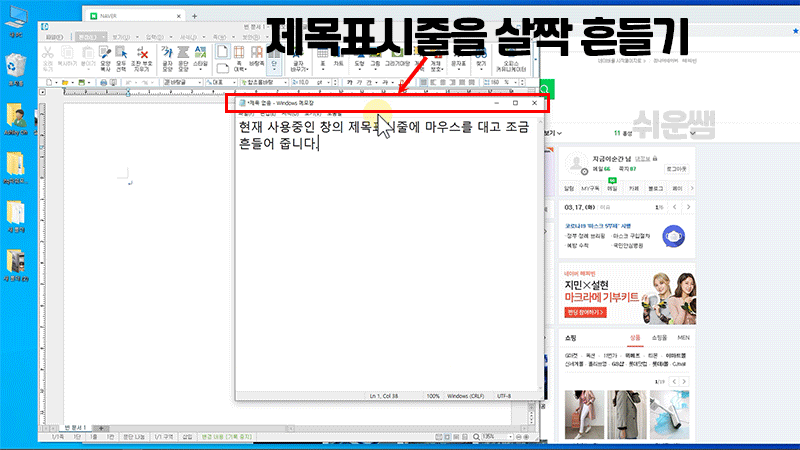Image resolution: width=800 pixels, height=450 pixels.
Task: Click the zoom-out minus button in status bar
Action: pos(518,437)
